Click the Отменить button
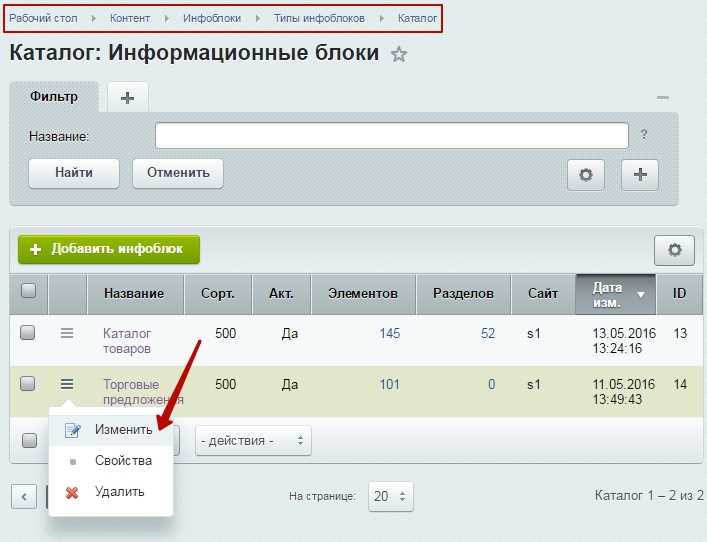The width and height of the screenshot is (707, 542). coord(178,173)
